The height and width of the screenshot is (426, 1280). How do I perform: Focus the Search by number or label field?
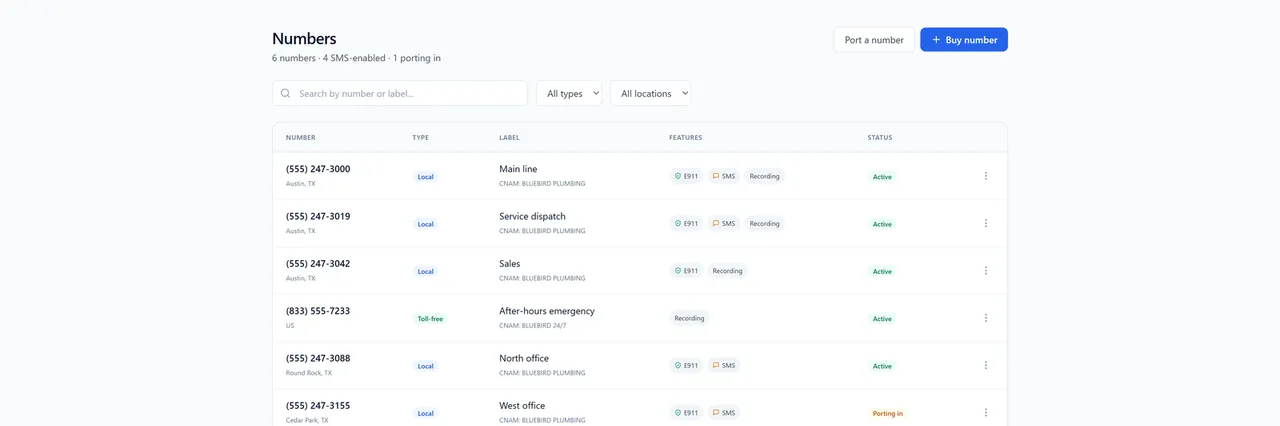(x=400, y=93)
